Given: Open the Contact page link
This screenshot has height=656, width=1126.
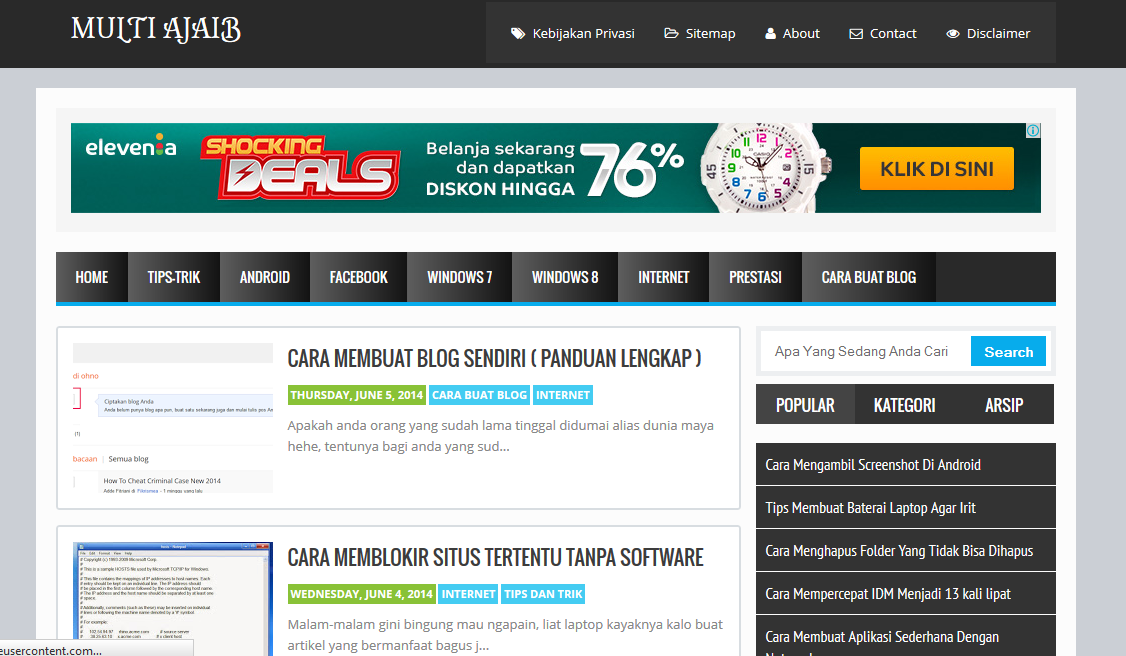Looking at the screenshot, I should tap(893, 34).
